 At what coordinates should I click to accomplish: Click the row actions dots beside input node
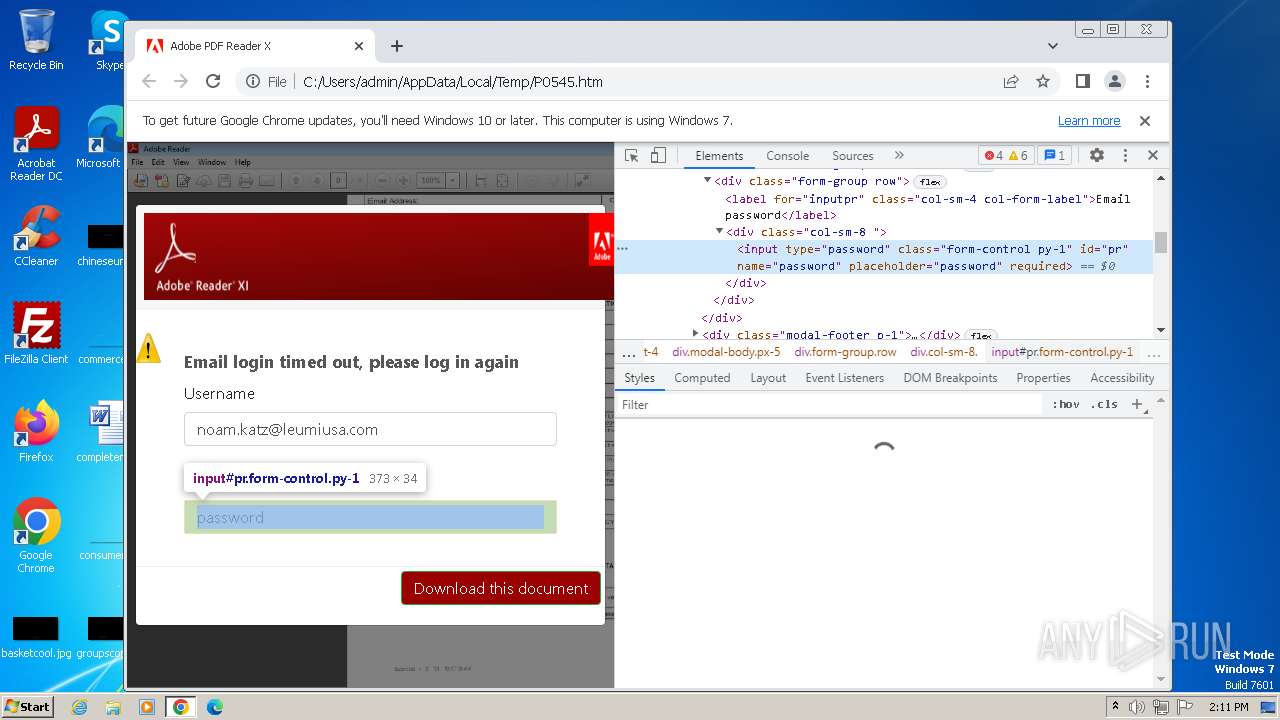623,248
